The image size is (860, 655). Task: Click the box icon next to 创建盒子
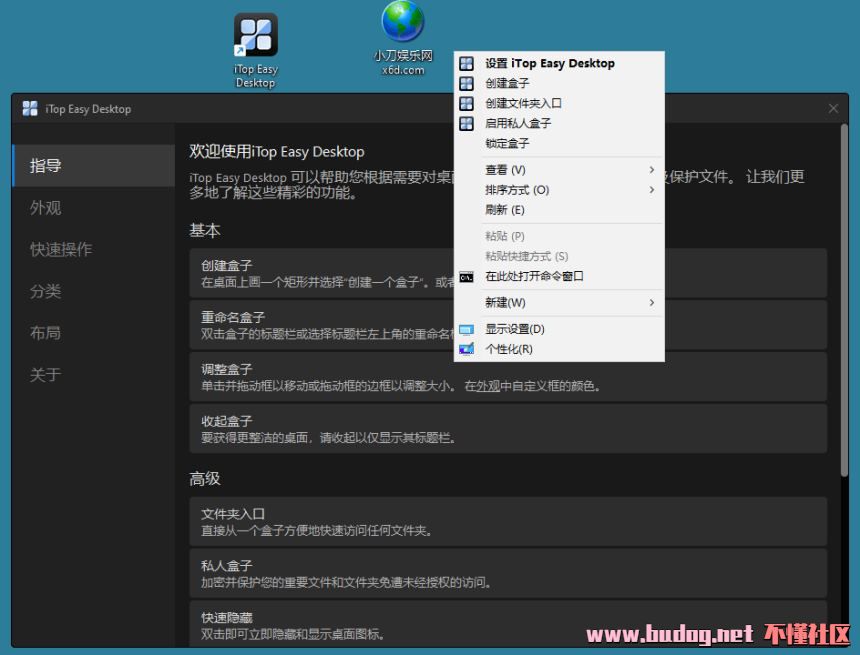click(466, 83)
